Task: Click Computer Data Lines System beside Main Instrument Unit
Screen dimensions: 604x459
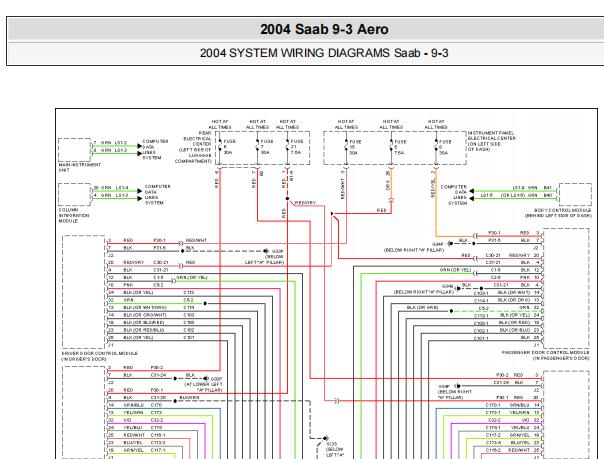Action: pyautogui.click(x=155, y=149)
